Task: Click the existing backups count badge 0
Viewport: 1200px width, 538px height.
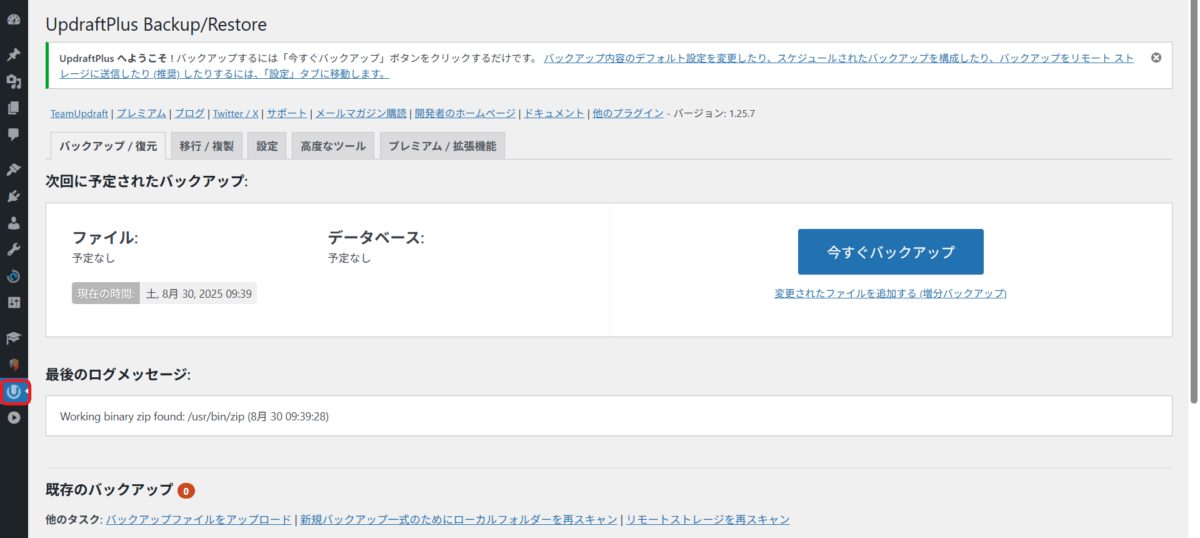Action: [186, 491]
